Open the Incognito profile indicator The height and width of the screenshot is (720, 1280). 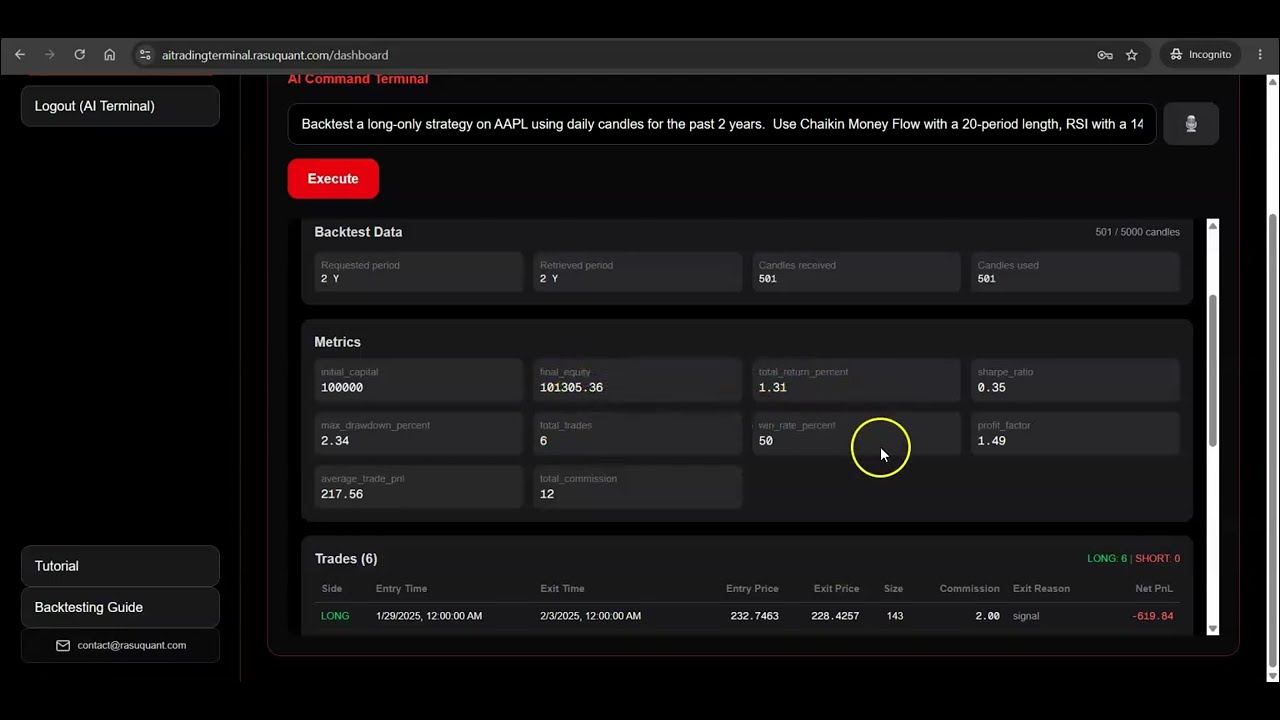(x=1201, y=55)
